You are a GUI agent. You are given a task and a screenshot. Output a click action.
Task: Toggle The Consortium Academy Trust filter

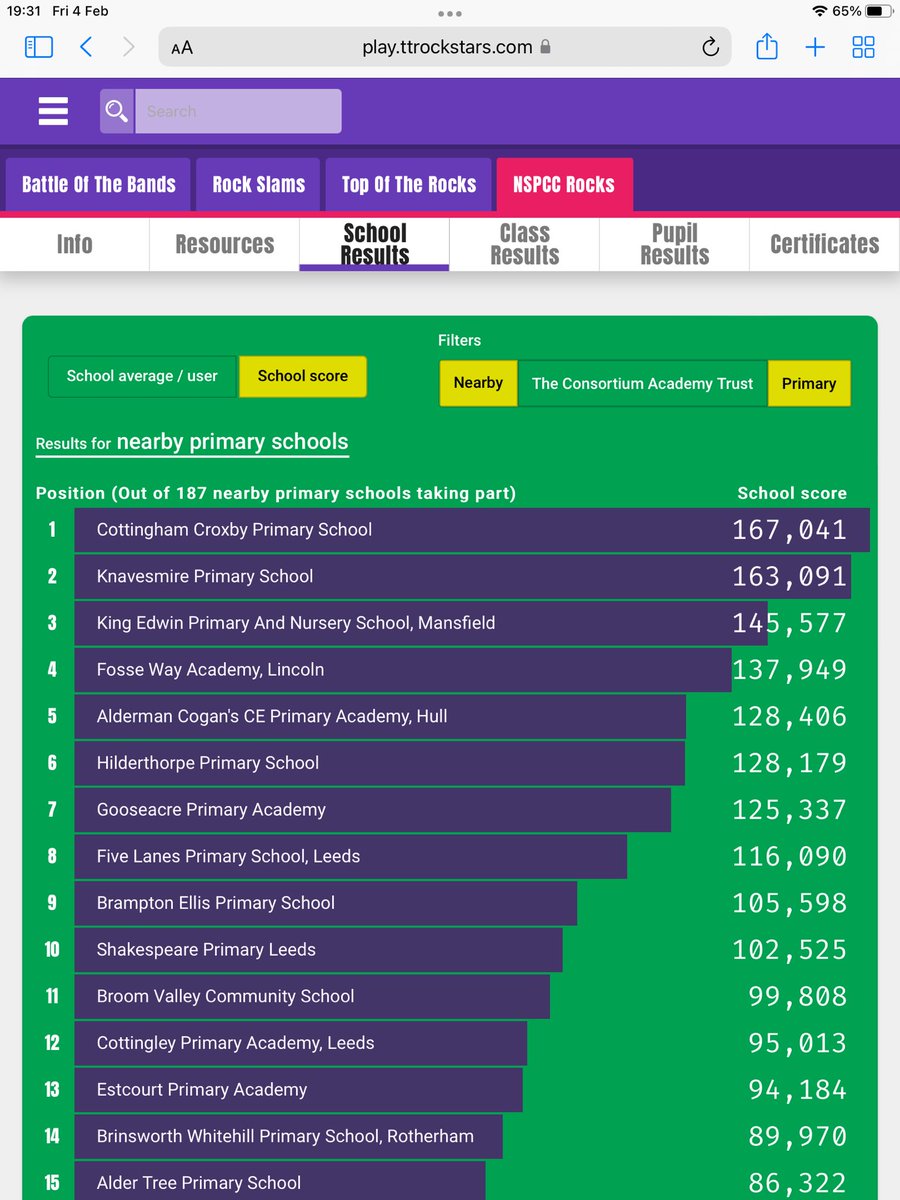click(642, 383)
